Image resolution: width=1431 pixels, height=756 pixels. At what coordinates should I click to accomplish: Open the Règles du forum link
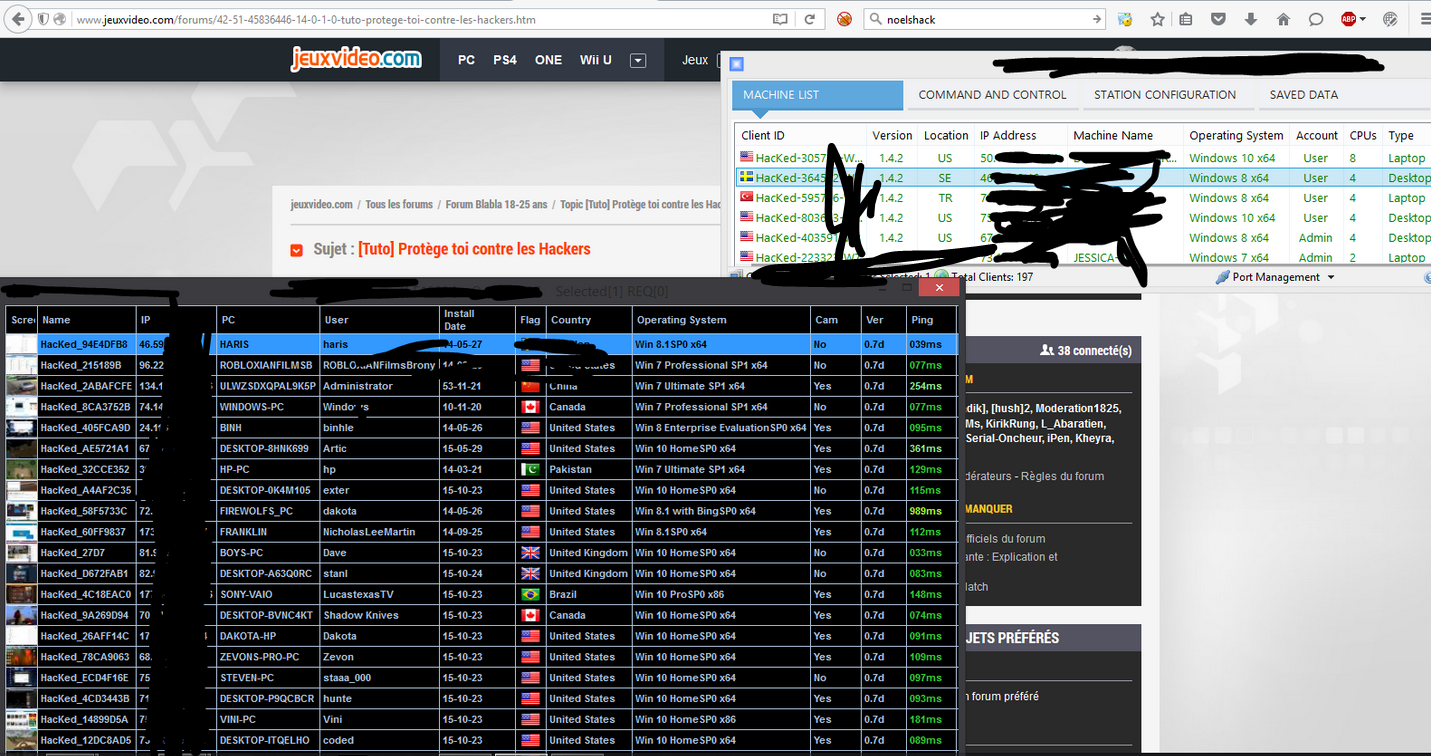point(1062,476)
